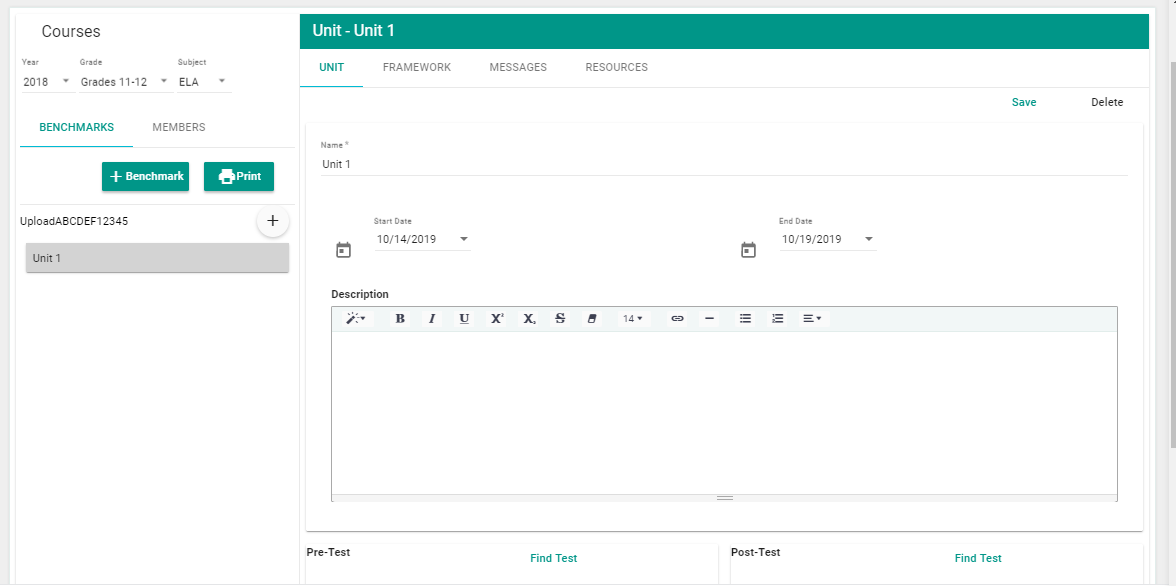Click the add Benchmark button
This screenshot has width=1176, height=586.
pyautogui.click(x=146, y=176)
